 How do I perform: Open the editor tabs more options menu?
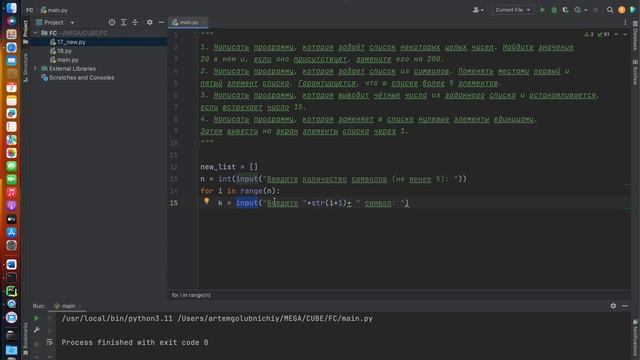pos(625,22)
